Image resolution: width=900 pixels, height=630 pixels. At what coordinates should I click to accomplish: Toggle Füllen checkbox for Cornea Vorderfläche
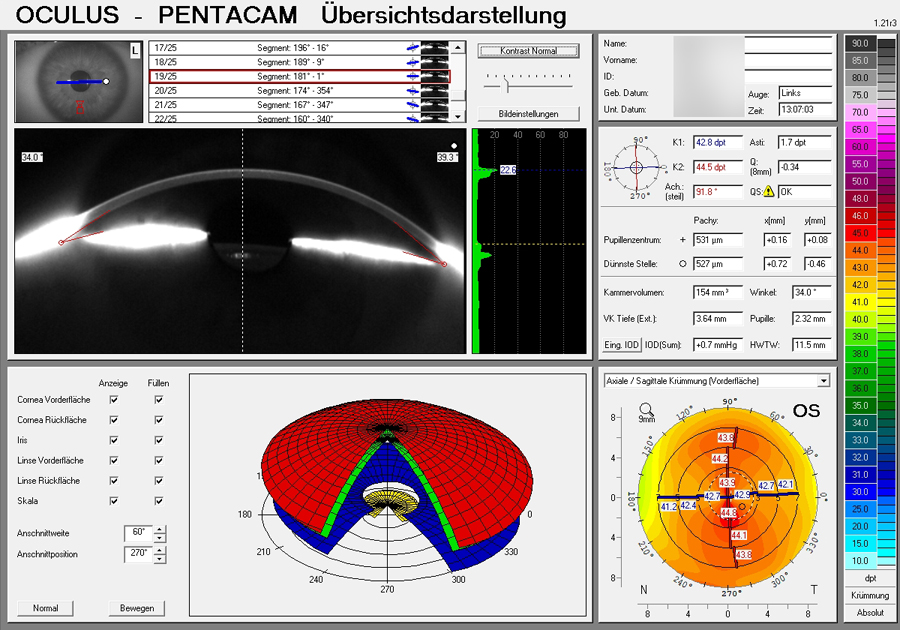[x=158, y=399]
